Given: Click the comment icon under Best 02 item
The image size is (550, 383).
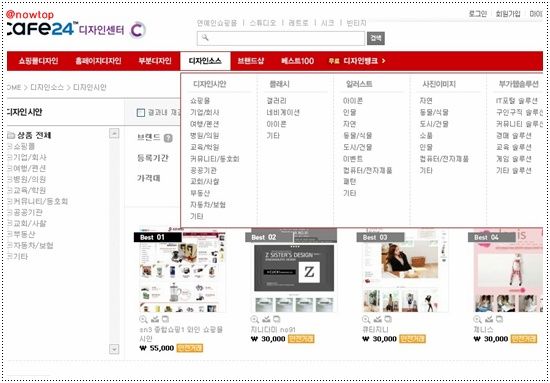Looking at the screenshot, I should [277, 319].
